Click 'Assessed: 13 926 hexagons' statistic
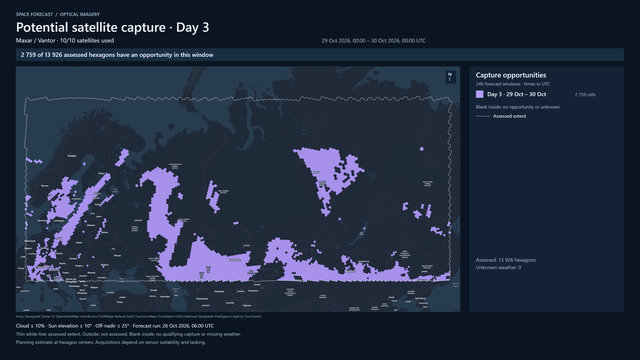The height and width of the screenshot is (360, 640). 506,260
